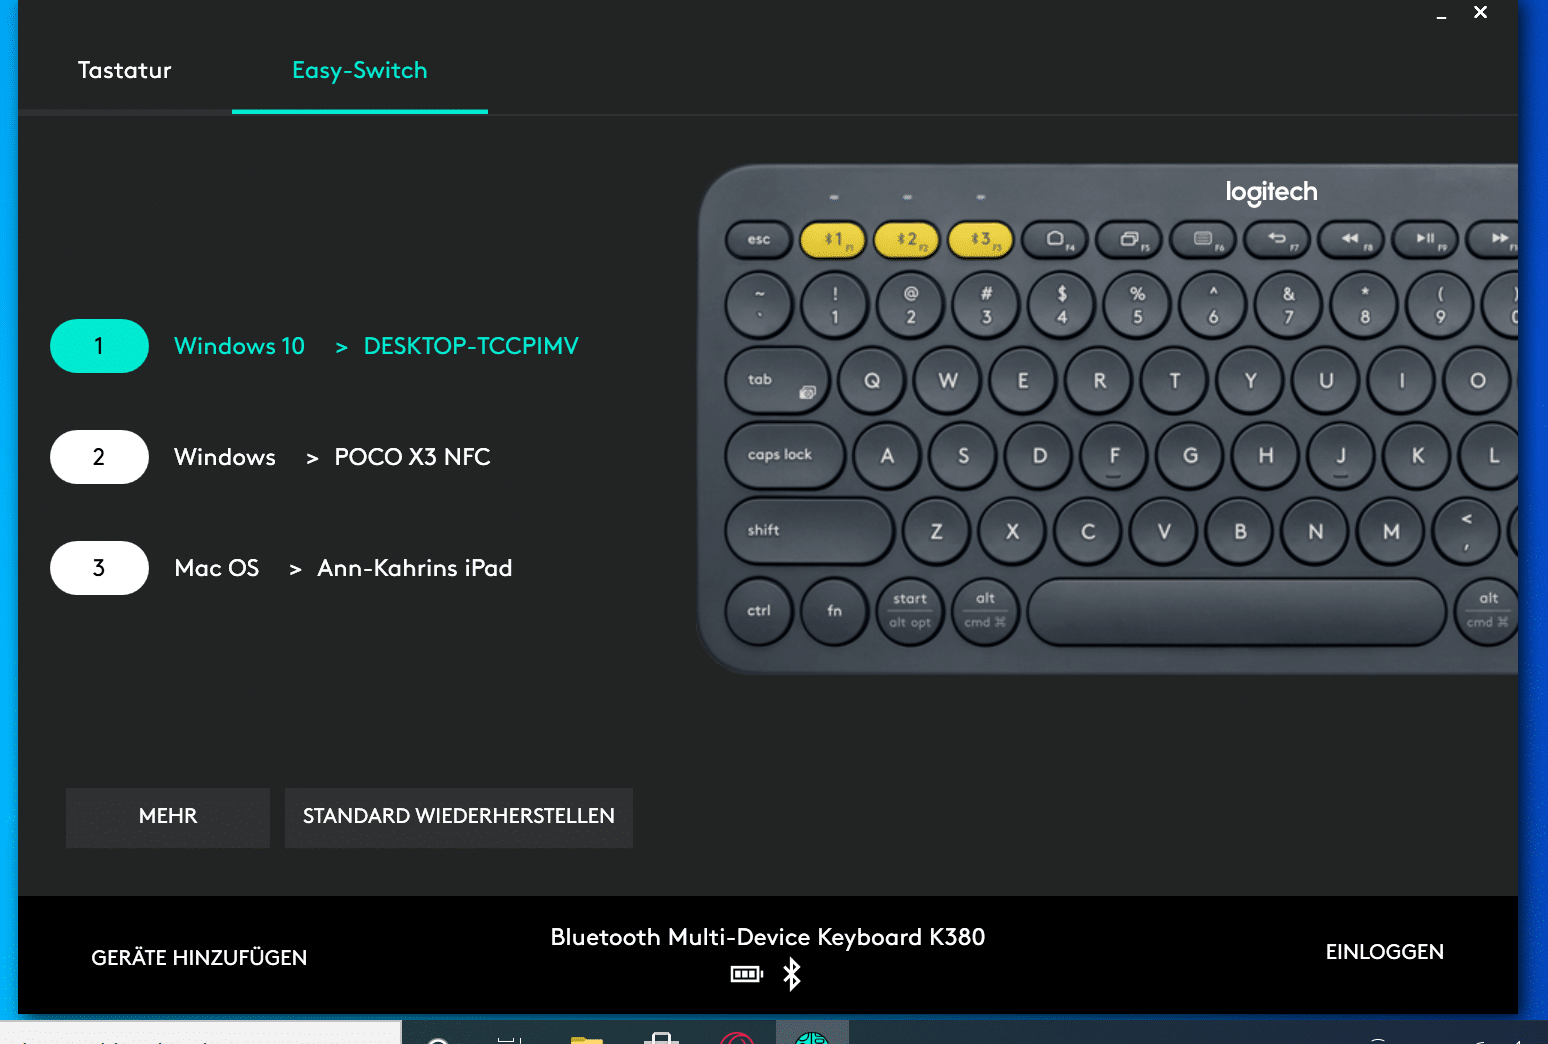1548x1044 pixels.
Task: Select channel 2 pill button
Action: click(99, 457)
